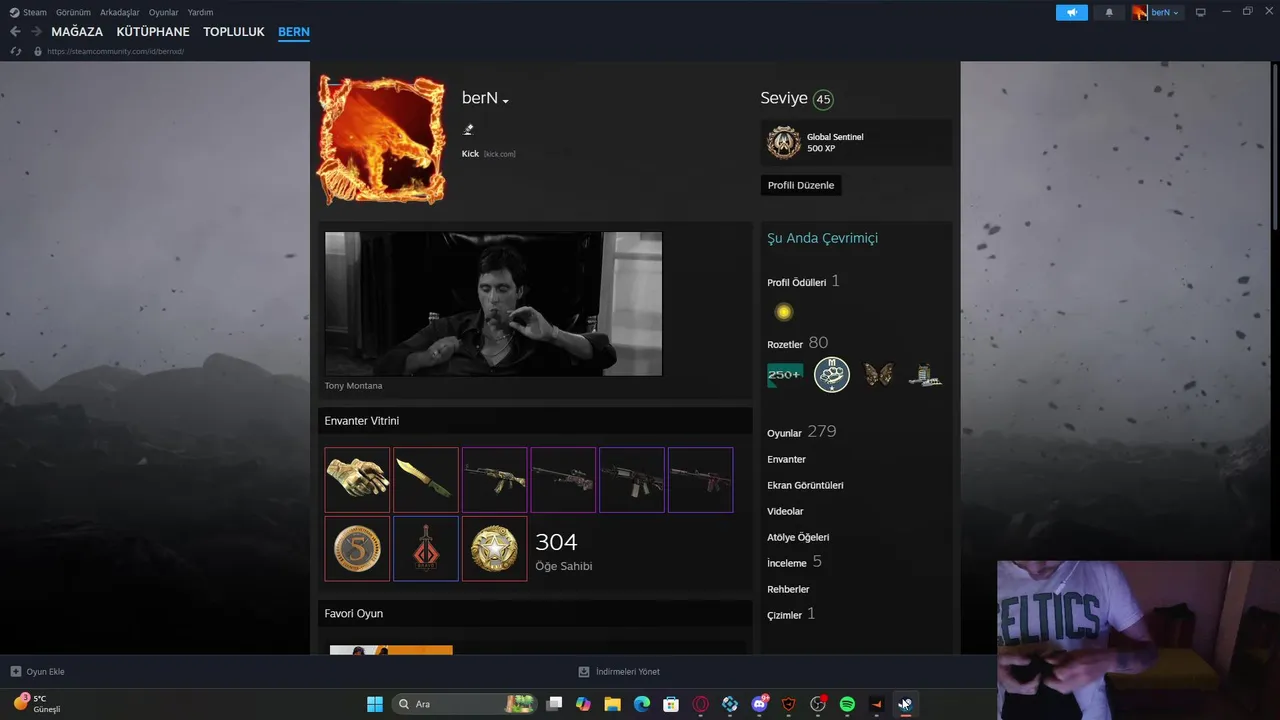This screenshot has width=1280, height=720.
Task: Open the gloves item in the showcase
Action: 357,480
